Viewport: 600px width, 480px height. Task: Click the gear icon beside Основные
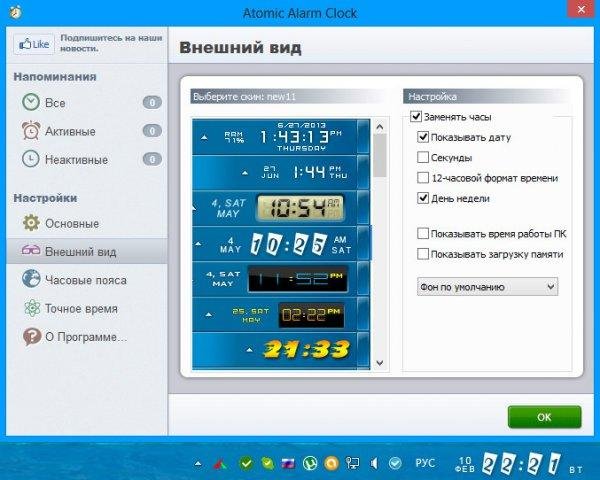[x=31, y=223]
